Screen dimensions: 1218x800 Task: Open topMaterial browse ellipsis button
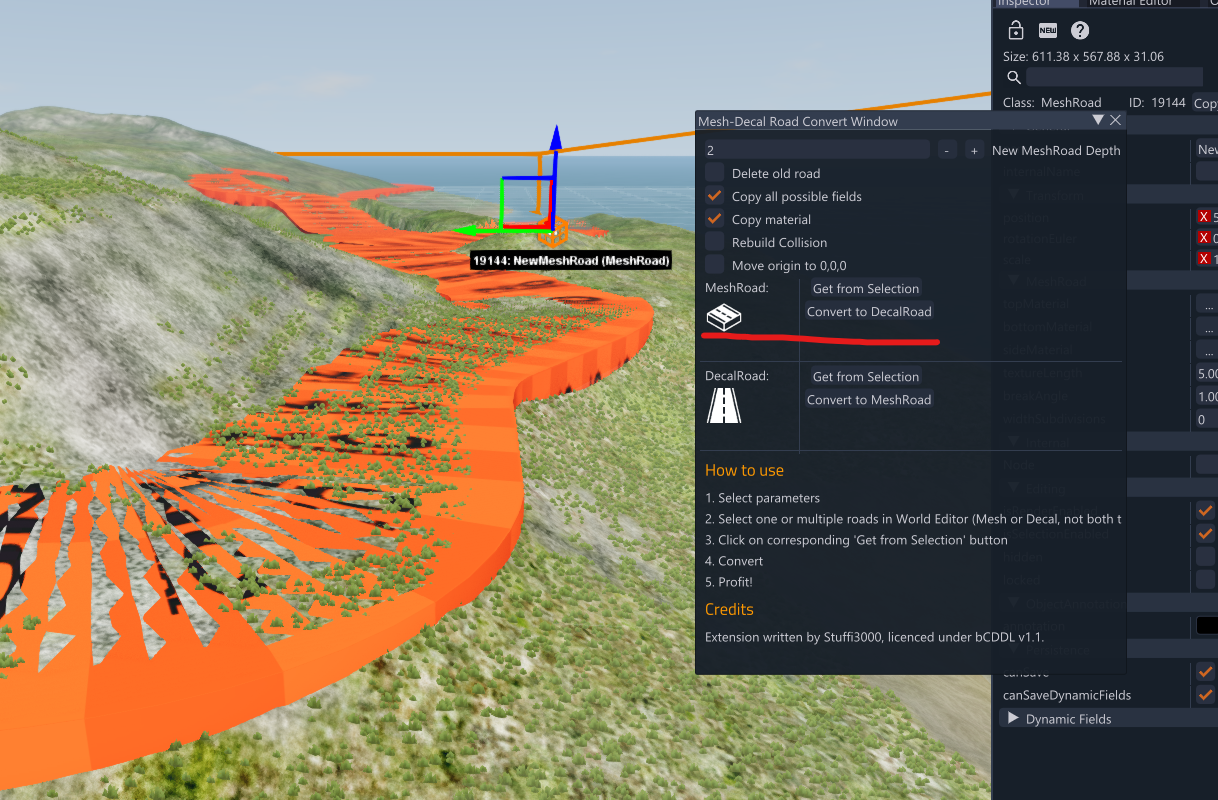[1207, 305]
